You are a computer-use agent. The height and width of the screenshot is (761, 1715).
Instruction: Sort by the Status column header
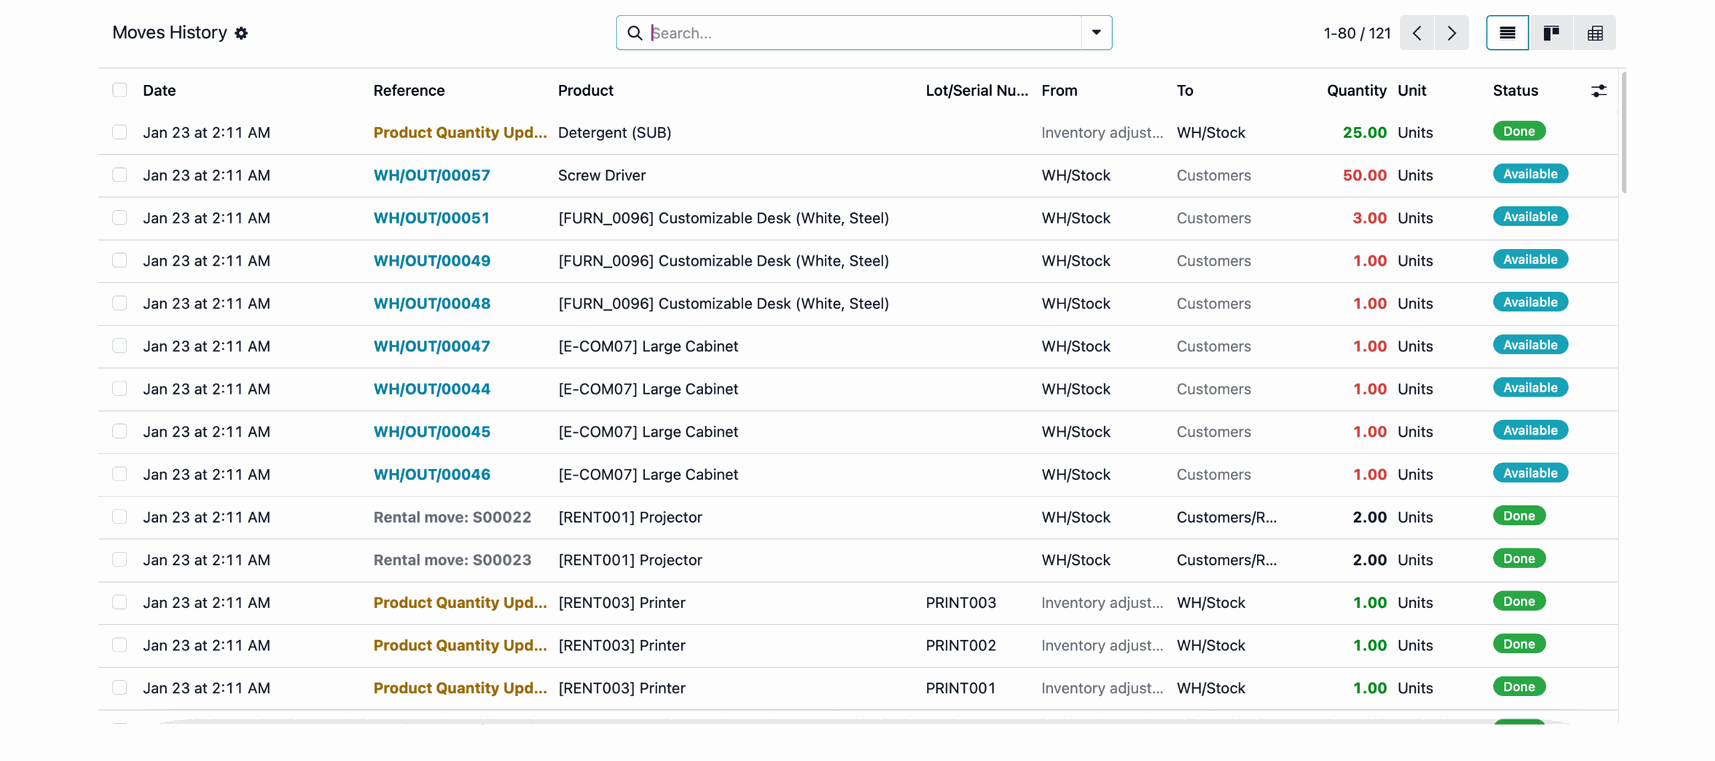tap(1515, 90)
